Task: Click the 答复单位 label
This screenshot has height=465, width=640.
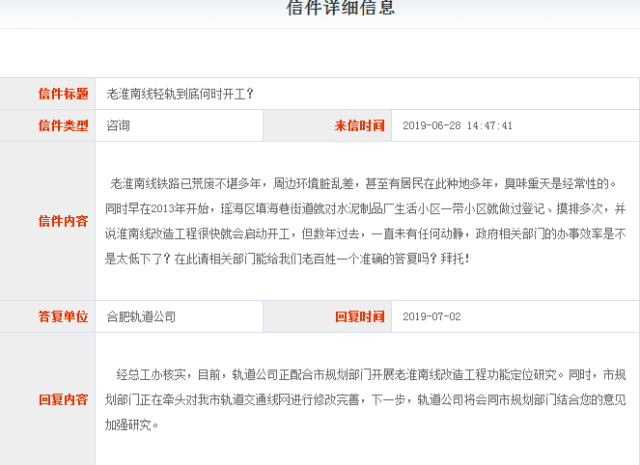Action: point(63,316)
